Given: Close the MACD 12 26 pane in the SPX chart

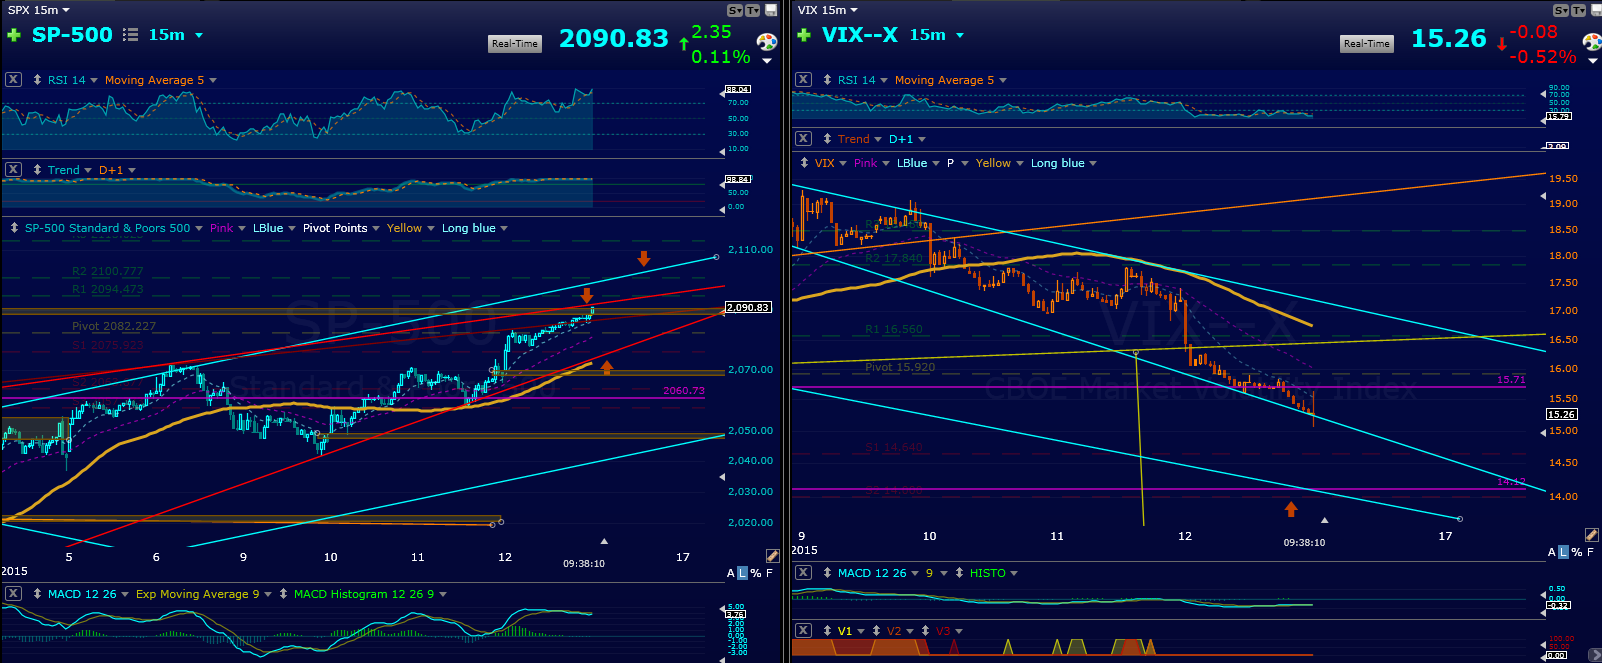Looking at the screenshot, I should click(x=13, y=594).
